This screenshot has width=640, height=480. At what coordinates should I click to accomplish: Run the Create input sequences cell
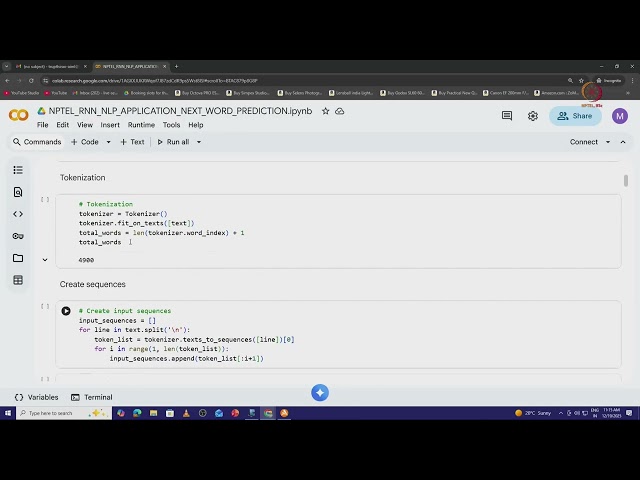[x=66, y=311]
